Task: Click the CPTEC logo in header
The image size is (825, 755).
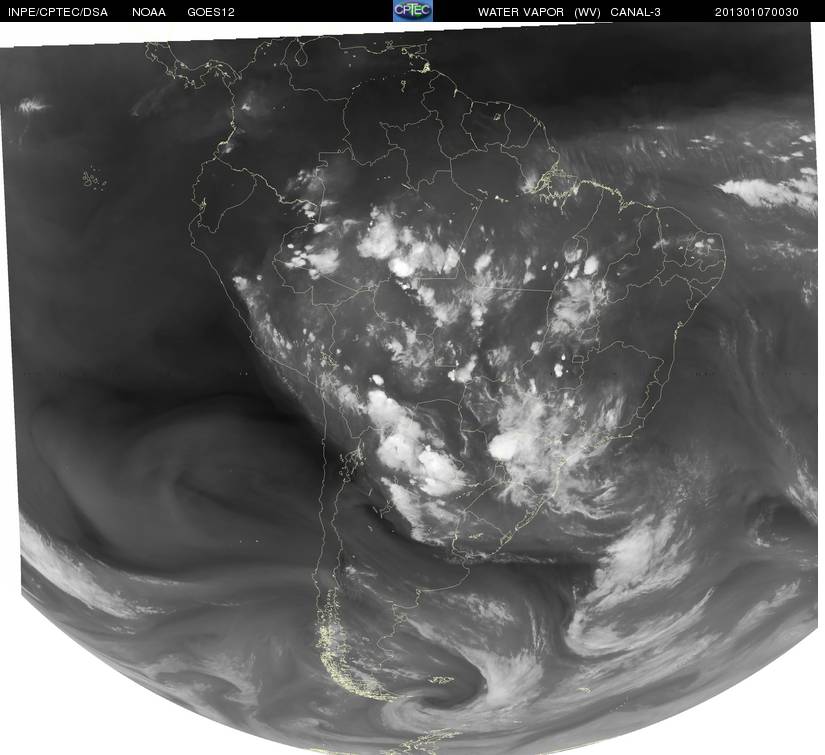Action: [413, 11]
